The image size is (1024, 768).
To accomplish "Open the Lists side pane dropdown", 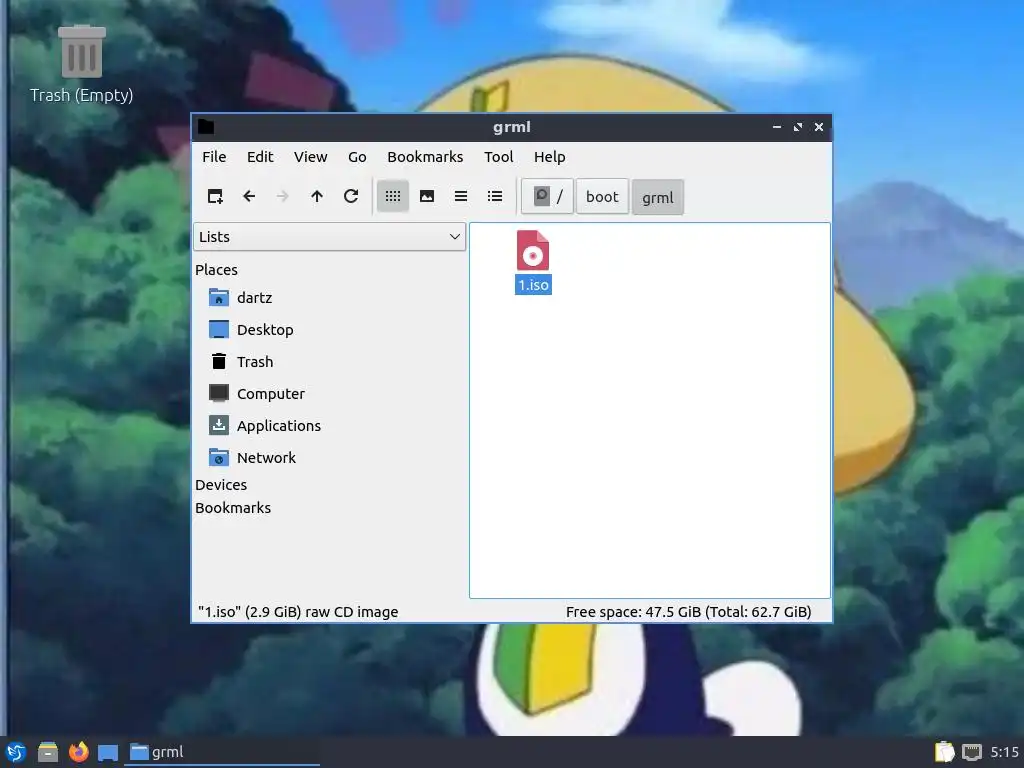I will (x=329, y=236).
